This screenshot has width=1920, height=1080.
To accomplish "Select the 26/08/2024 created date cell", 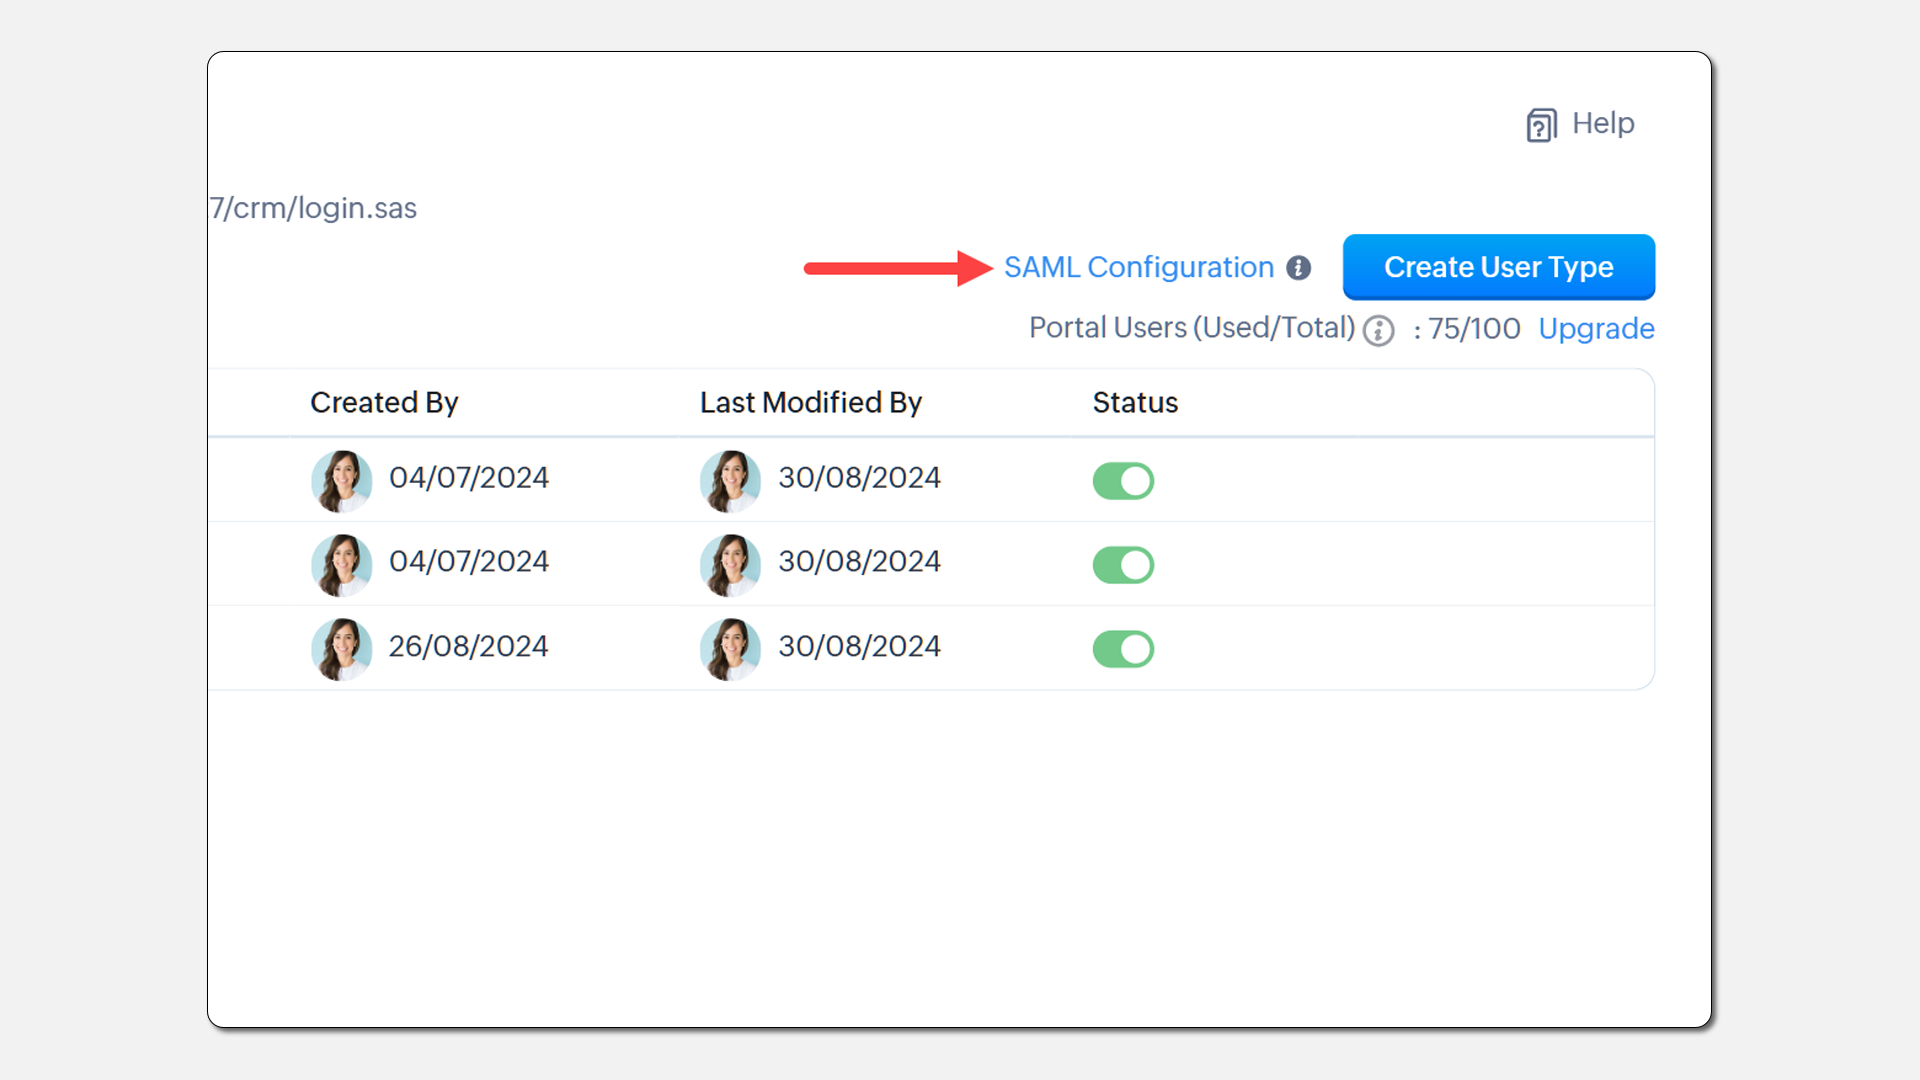I will click(468, 646).
